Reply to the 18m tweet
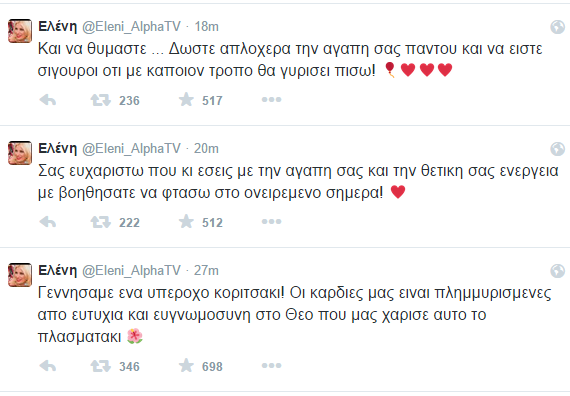The image size is (570, 396). point(48,100)
